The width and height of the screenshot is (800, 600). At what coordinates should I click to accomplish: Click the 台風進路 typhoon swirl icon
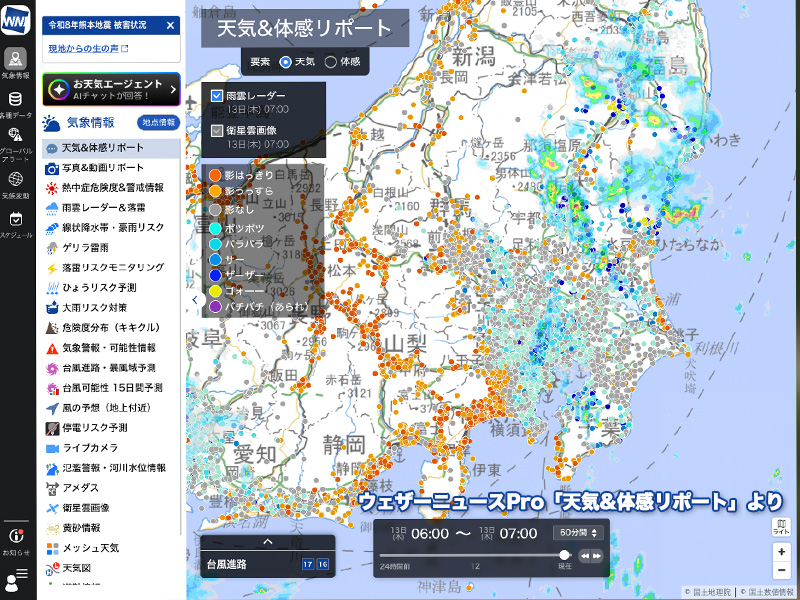point(52,368)
